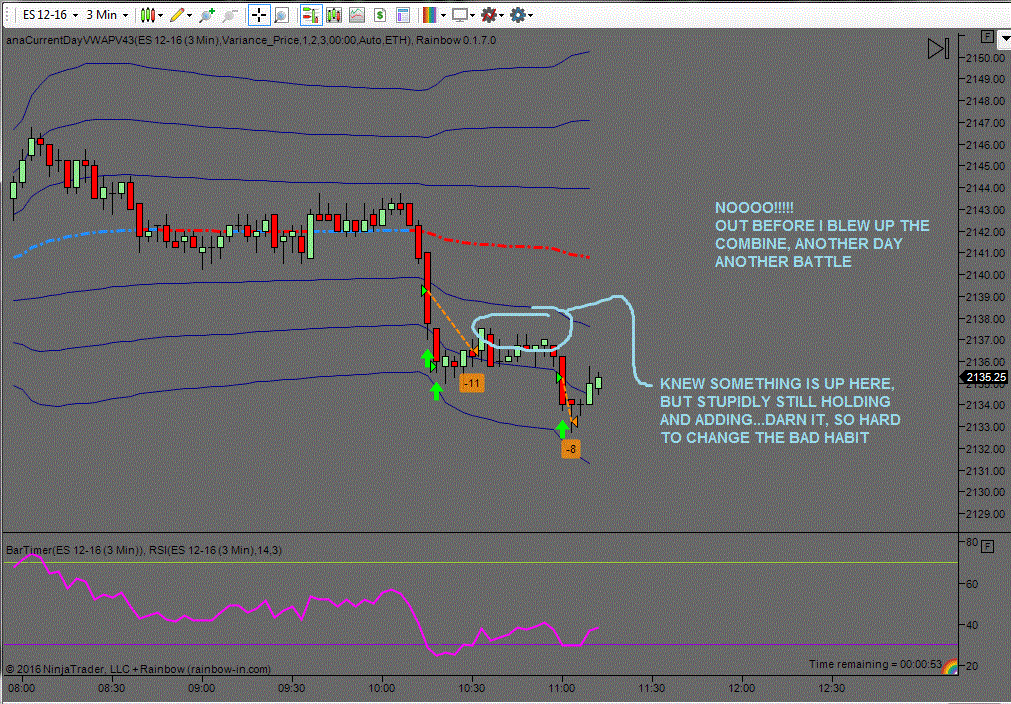Viewport: 1011px width, 704px height.
Task: Open the 3 Min interval selector
Action: click(102, 14)
